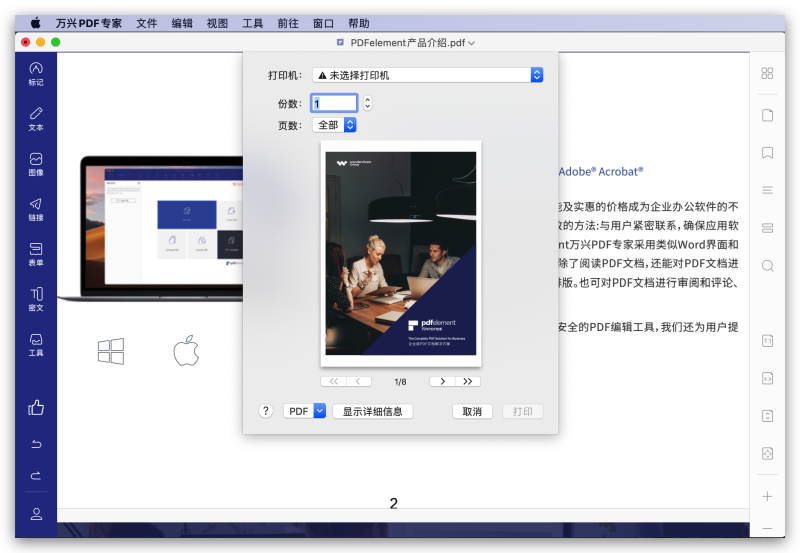Expand the PDF options dropdown
This screenshot has width=800, height=553.
[305, 411]
